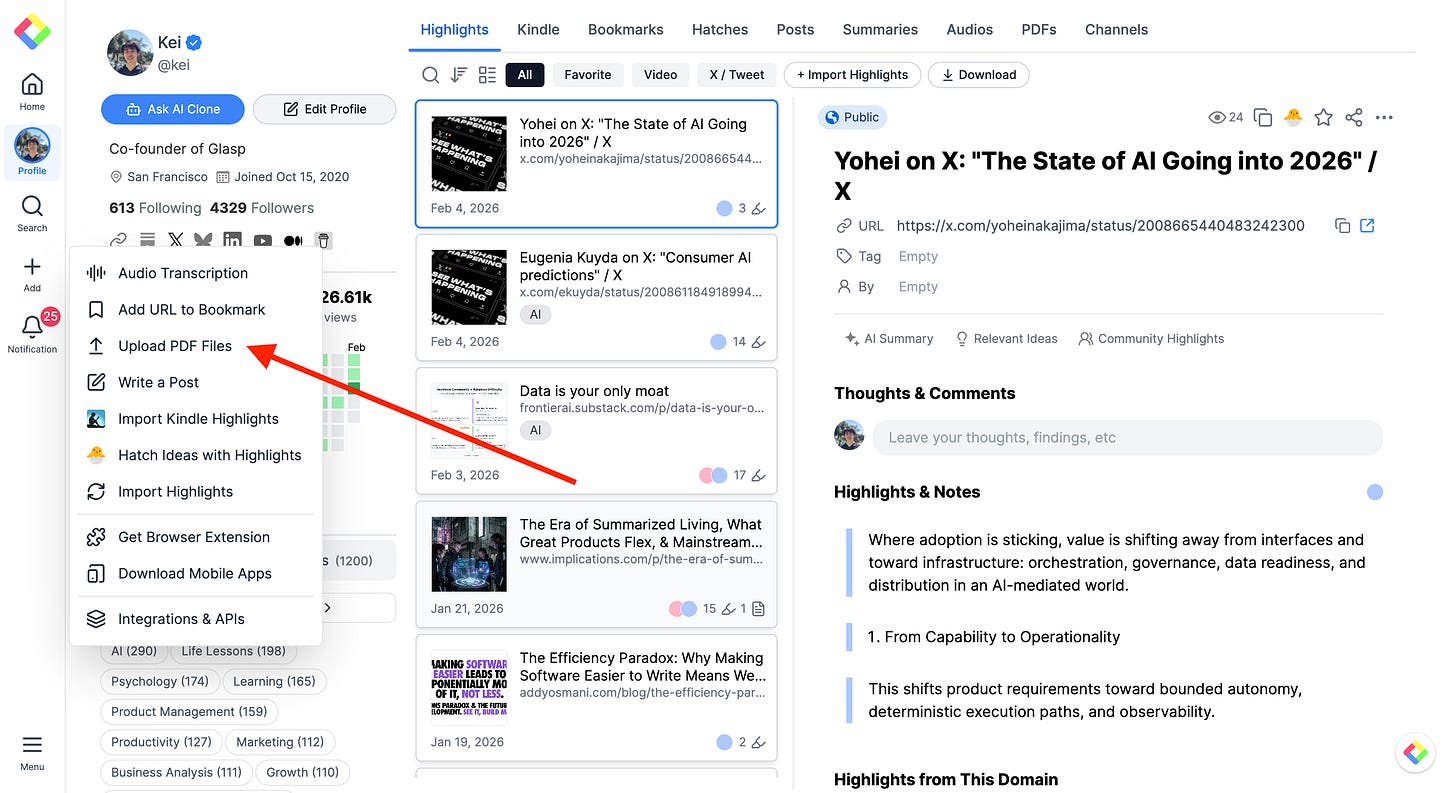Select Get Browser Extension
Image resolution: width=1456 pixels, height=793 pixels.
pyautogui.click(x=196, y=537)
